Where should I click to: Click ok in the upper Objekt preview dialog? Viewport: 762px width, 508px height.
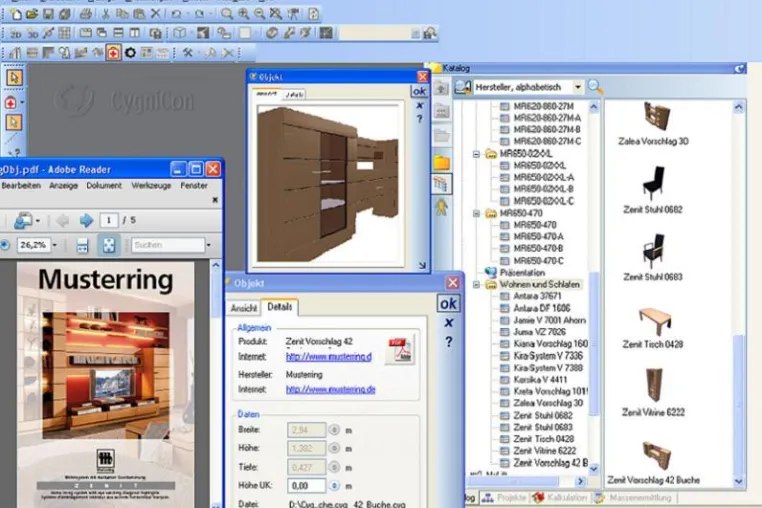pyautogui.click(x=419, y=91)
